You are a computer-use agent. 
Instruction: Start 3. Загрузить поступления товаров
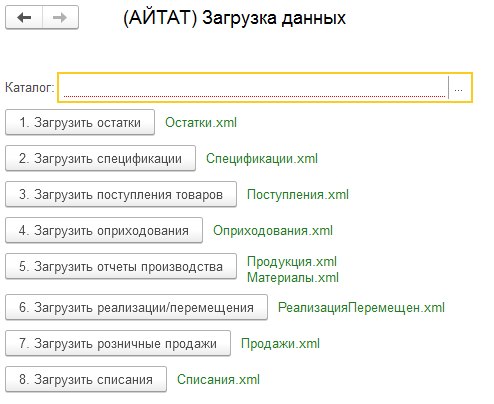coord(121,194)
